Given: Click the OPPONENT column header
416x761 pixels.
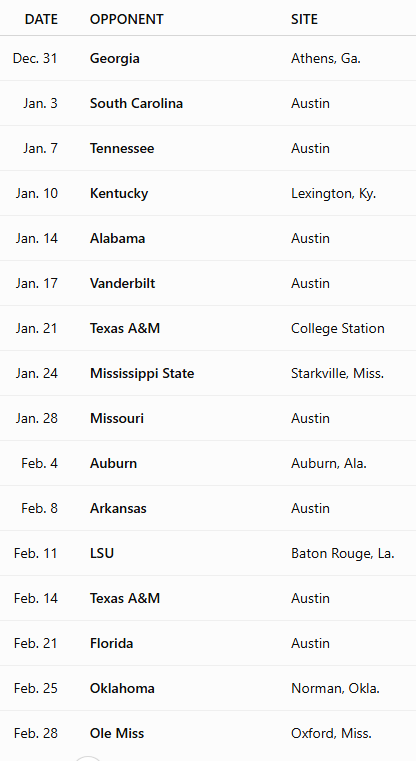Looking at the screenshot, I should (x=127, y=19).
